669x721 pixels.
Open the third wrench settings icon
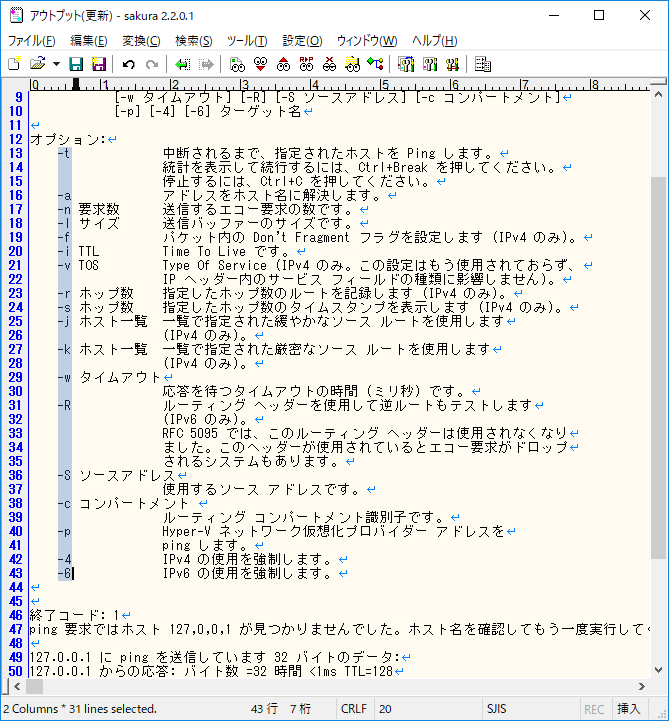pyautogui.click(x=452, y=64)
